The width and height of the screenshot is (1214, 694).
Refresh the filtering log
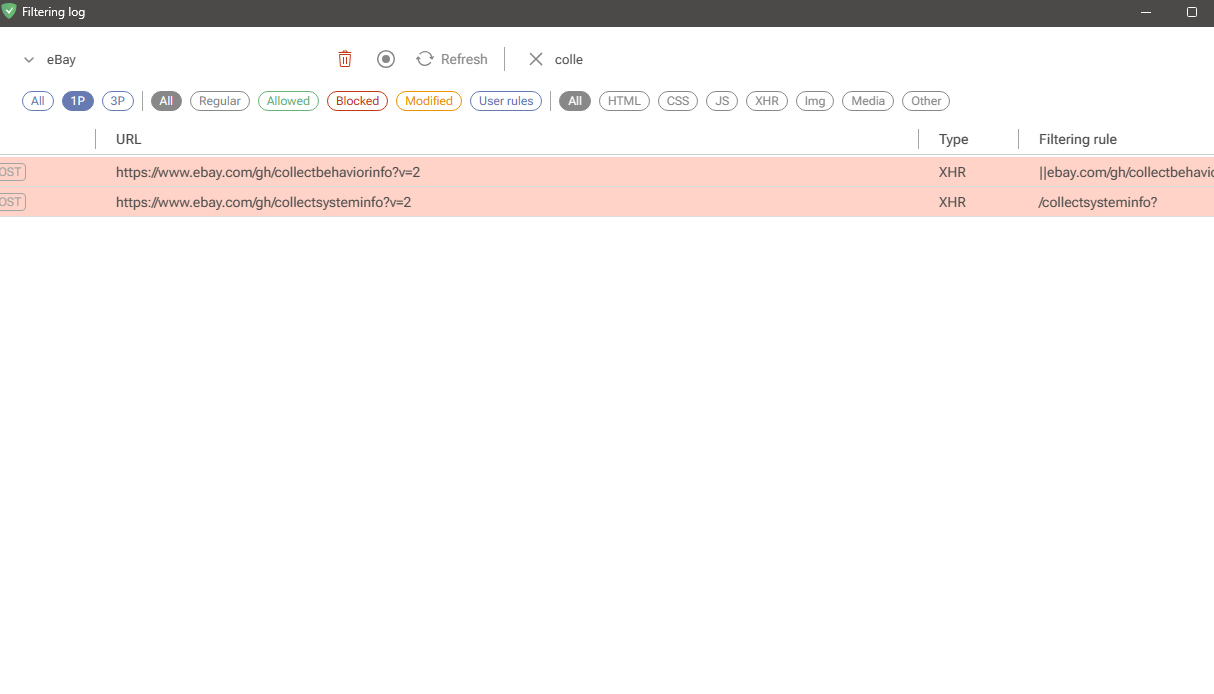click(451, 59)
